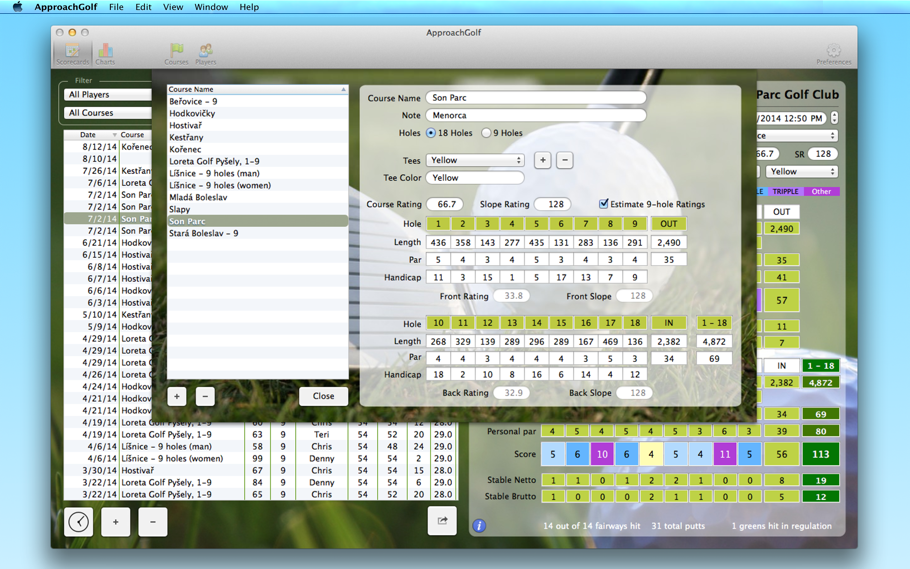Select the 18 Holes radio button

[x=431, y=133]
